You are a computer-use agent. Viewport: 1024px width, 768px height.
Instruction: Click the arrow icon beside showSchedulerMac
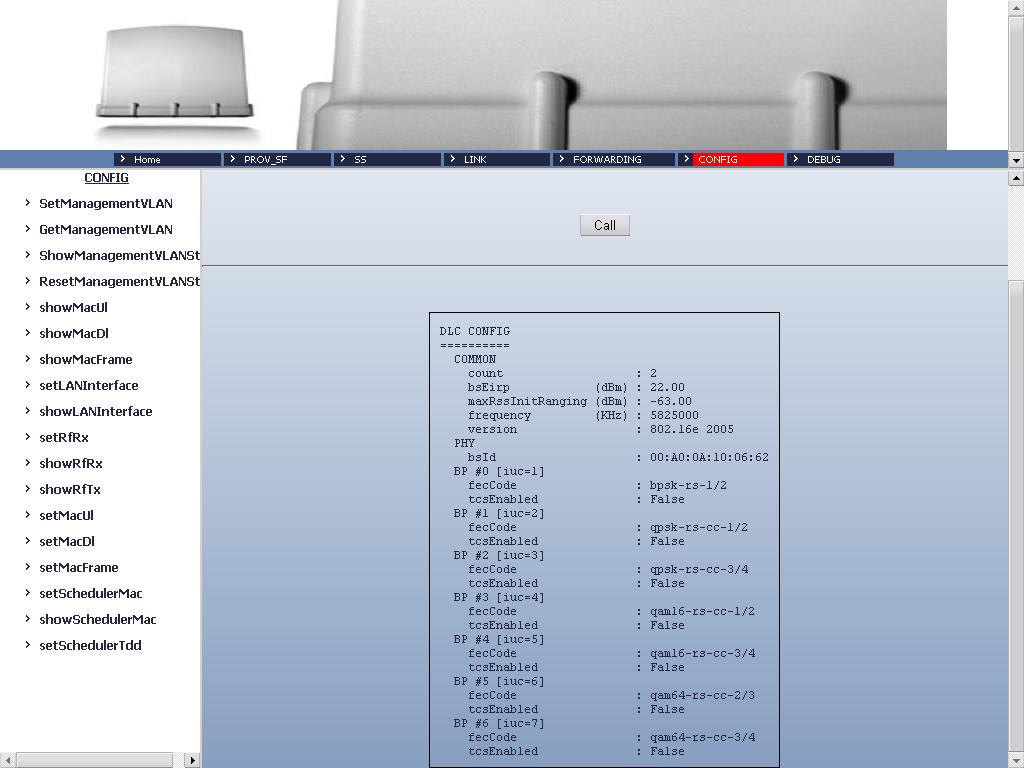coord(27,619)
